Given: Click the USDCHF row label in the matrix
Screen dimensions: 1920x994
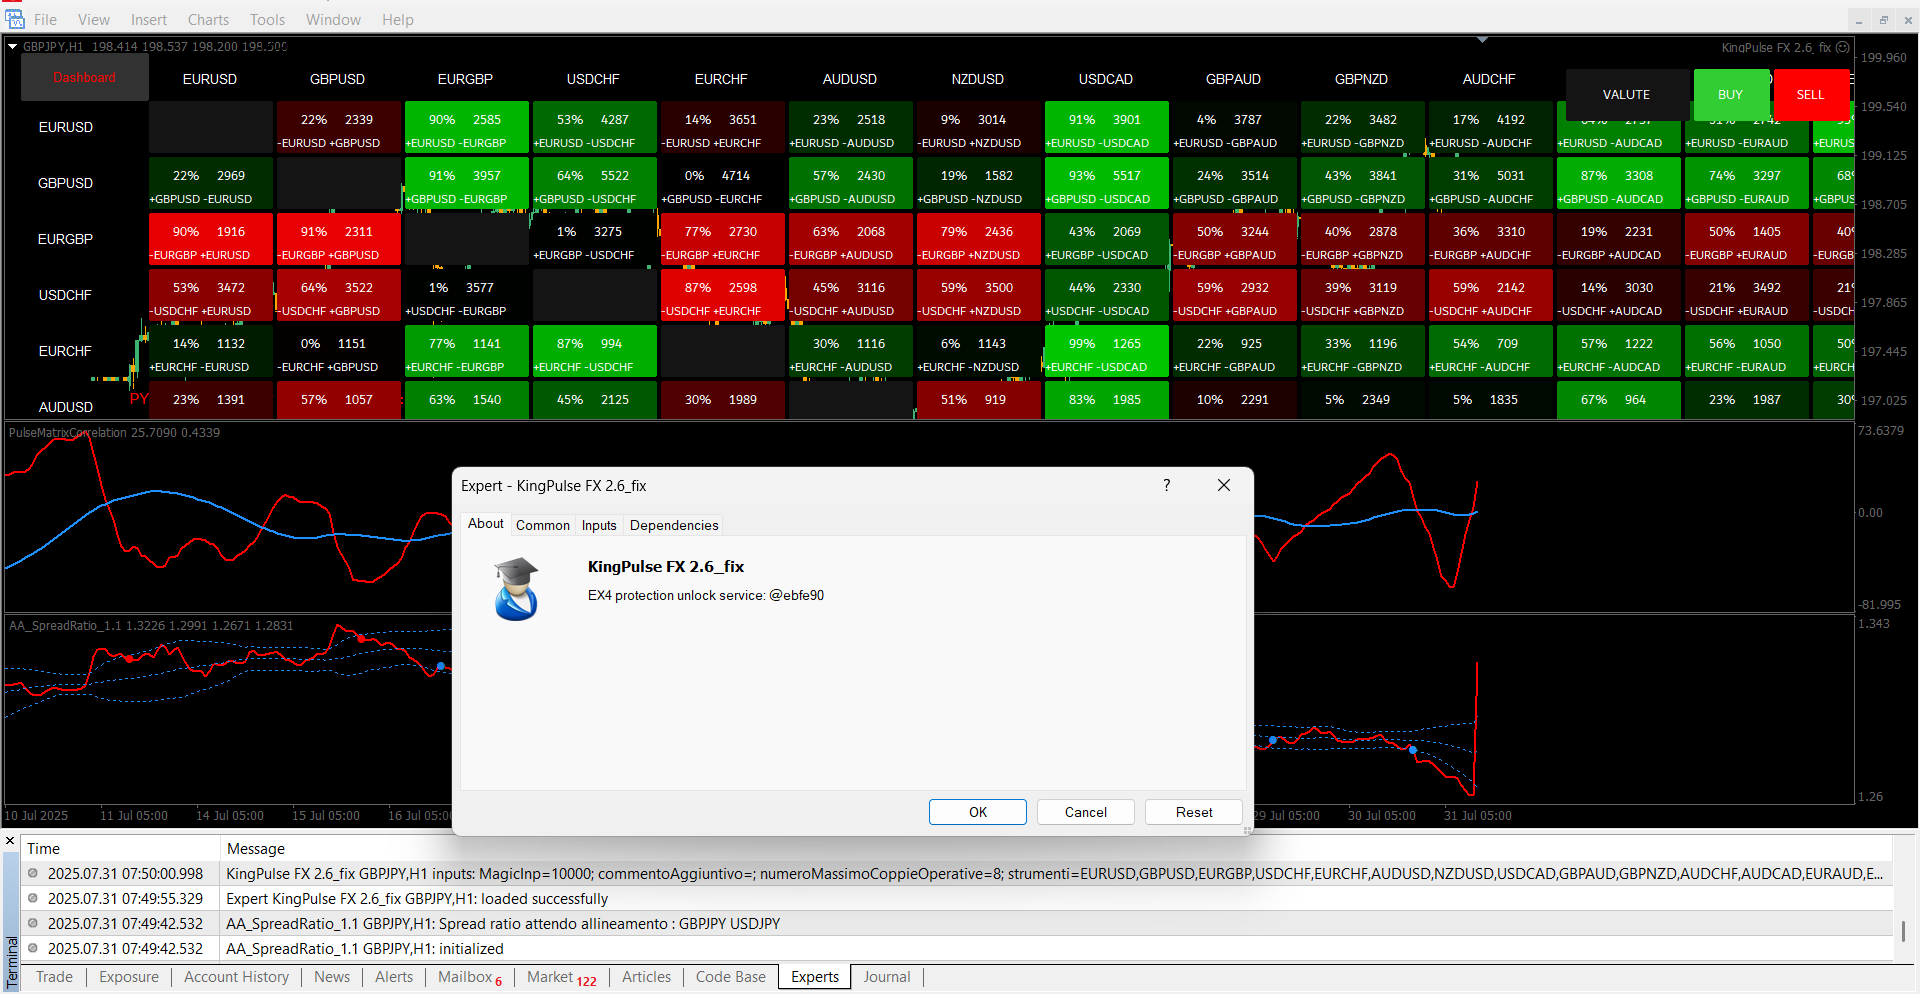Looking at the screenshot, I should click(x=65, y=295).
